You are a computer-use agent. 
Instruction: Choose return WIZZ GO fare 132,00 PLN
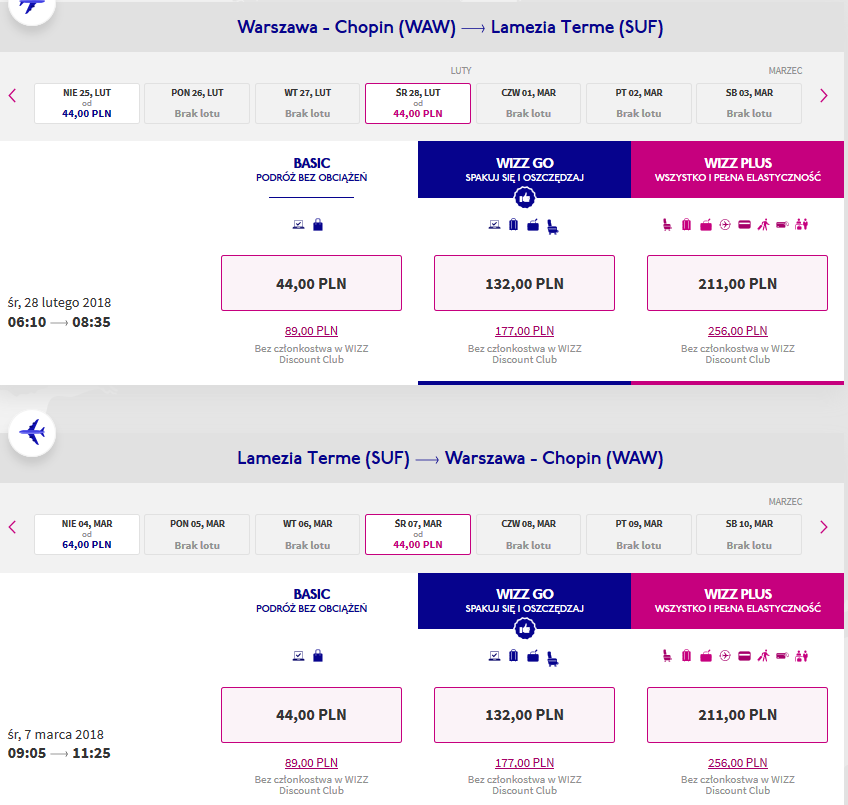tap(525, 715)
